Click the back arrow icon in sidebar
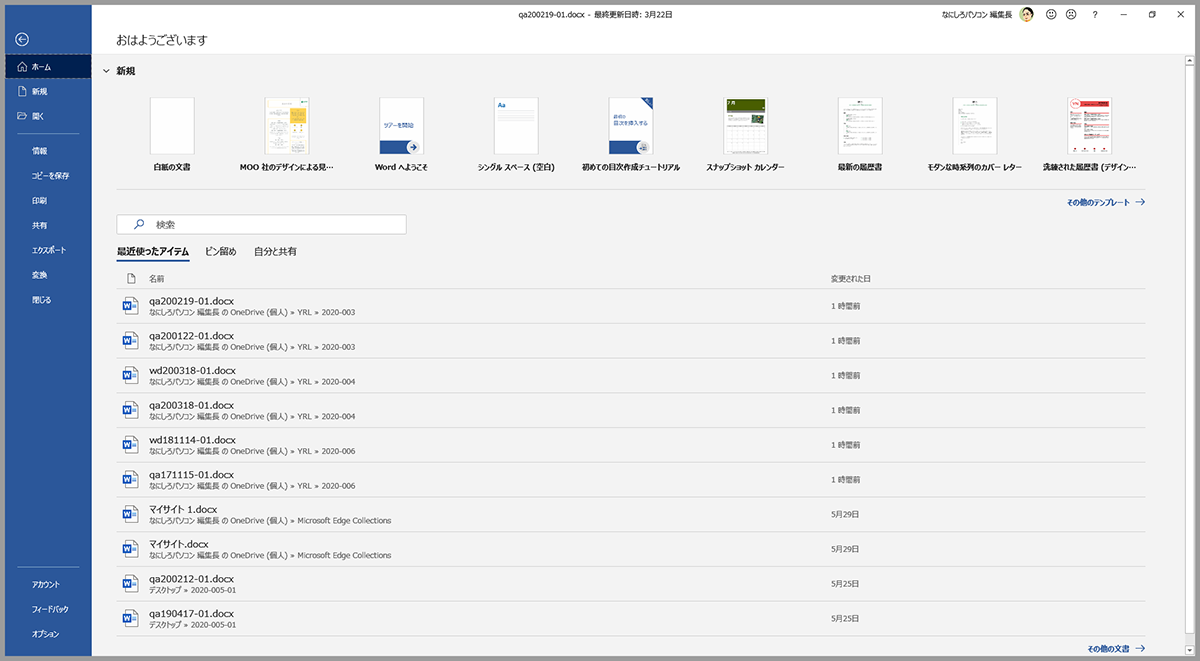 [x=23, y=39]
